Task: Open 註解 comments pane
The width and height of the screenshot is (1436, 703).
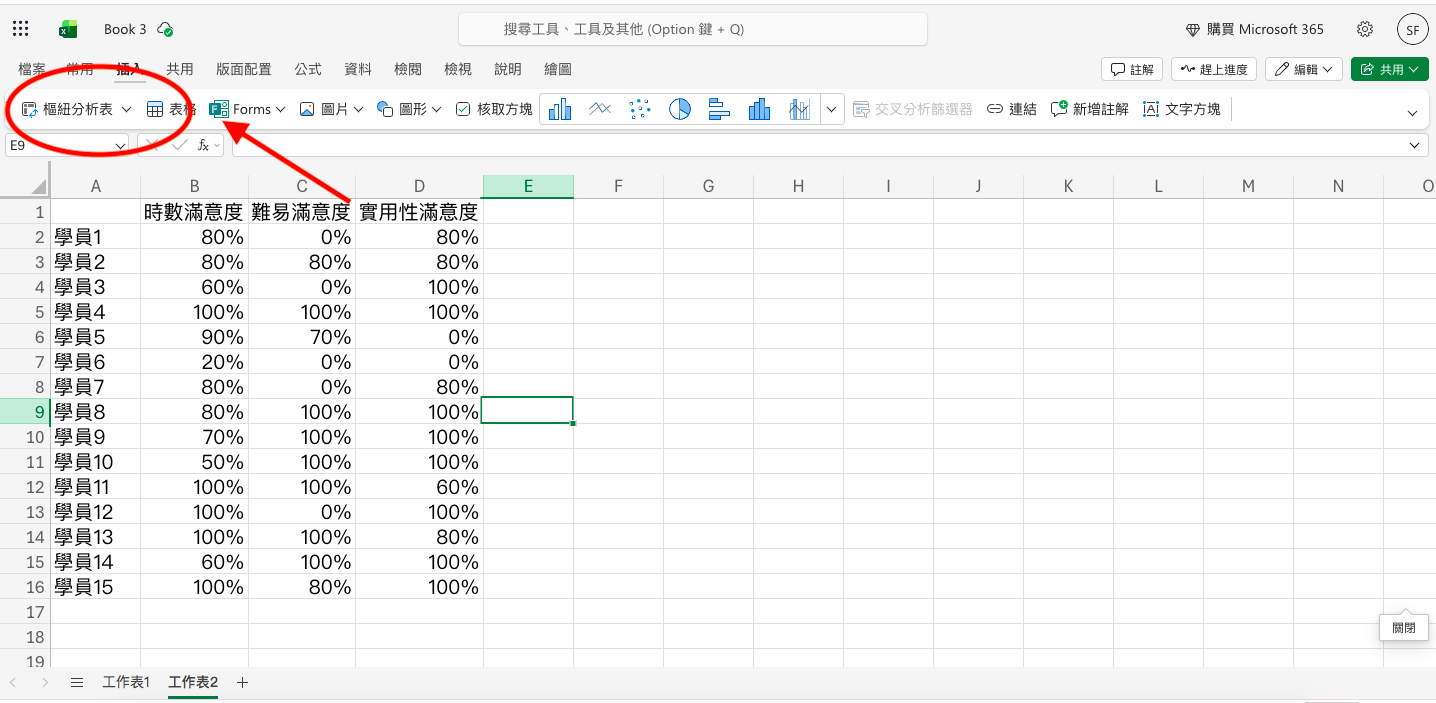Action: coord(1131,69)
